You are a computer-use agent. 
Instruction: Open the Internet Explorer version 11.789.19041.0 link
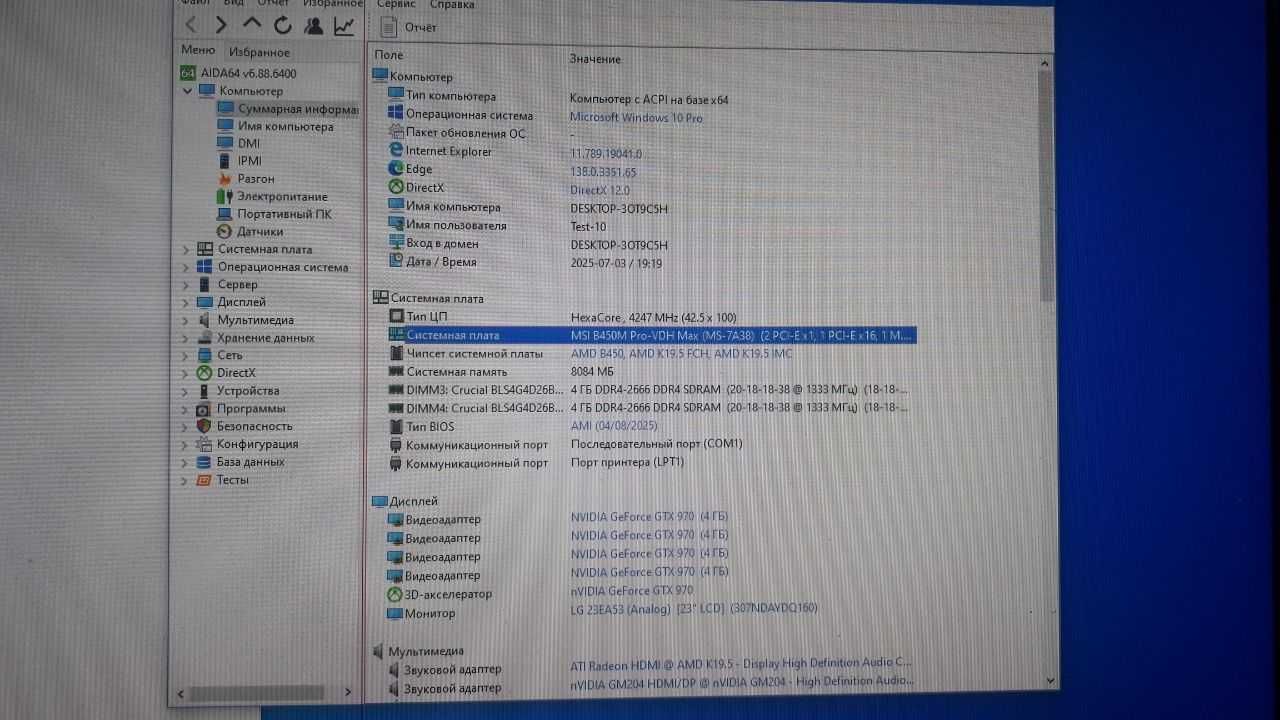[606, 154]
